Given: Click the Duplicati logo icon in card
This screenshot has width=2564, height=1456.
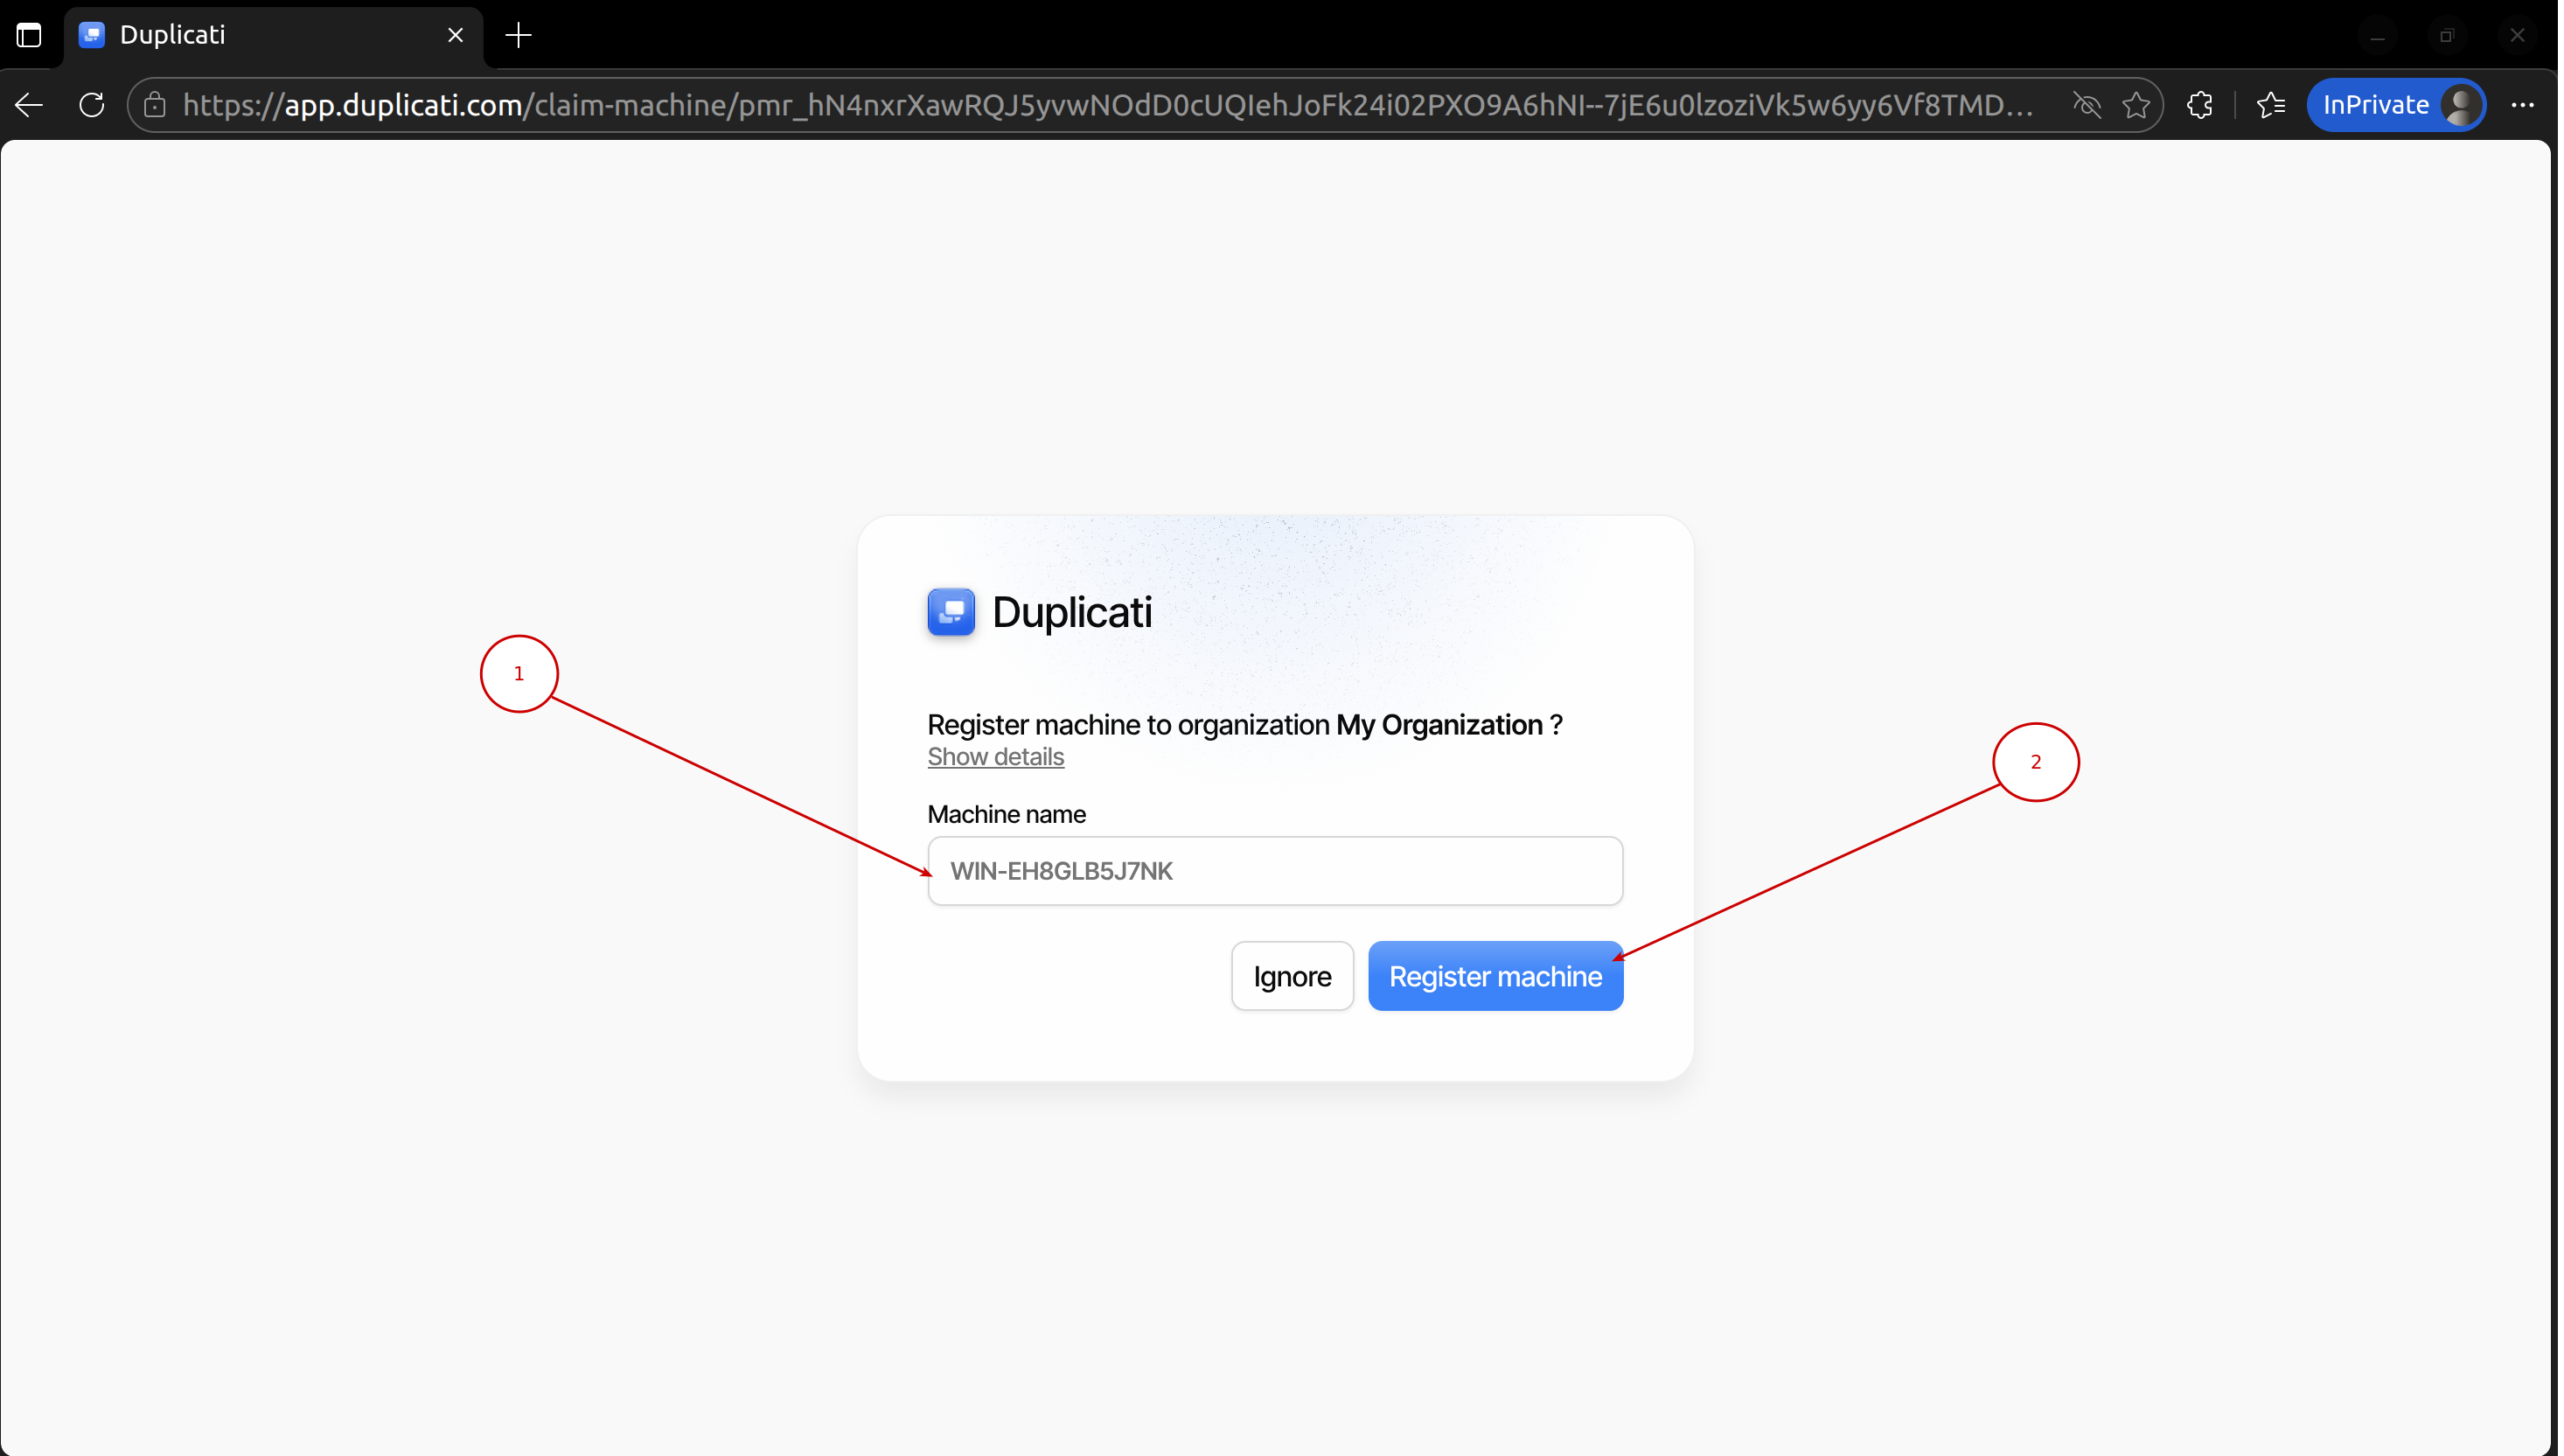Looking at the screenshot, I should tap(951, 612).
